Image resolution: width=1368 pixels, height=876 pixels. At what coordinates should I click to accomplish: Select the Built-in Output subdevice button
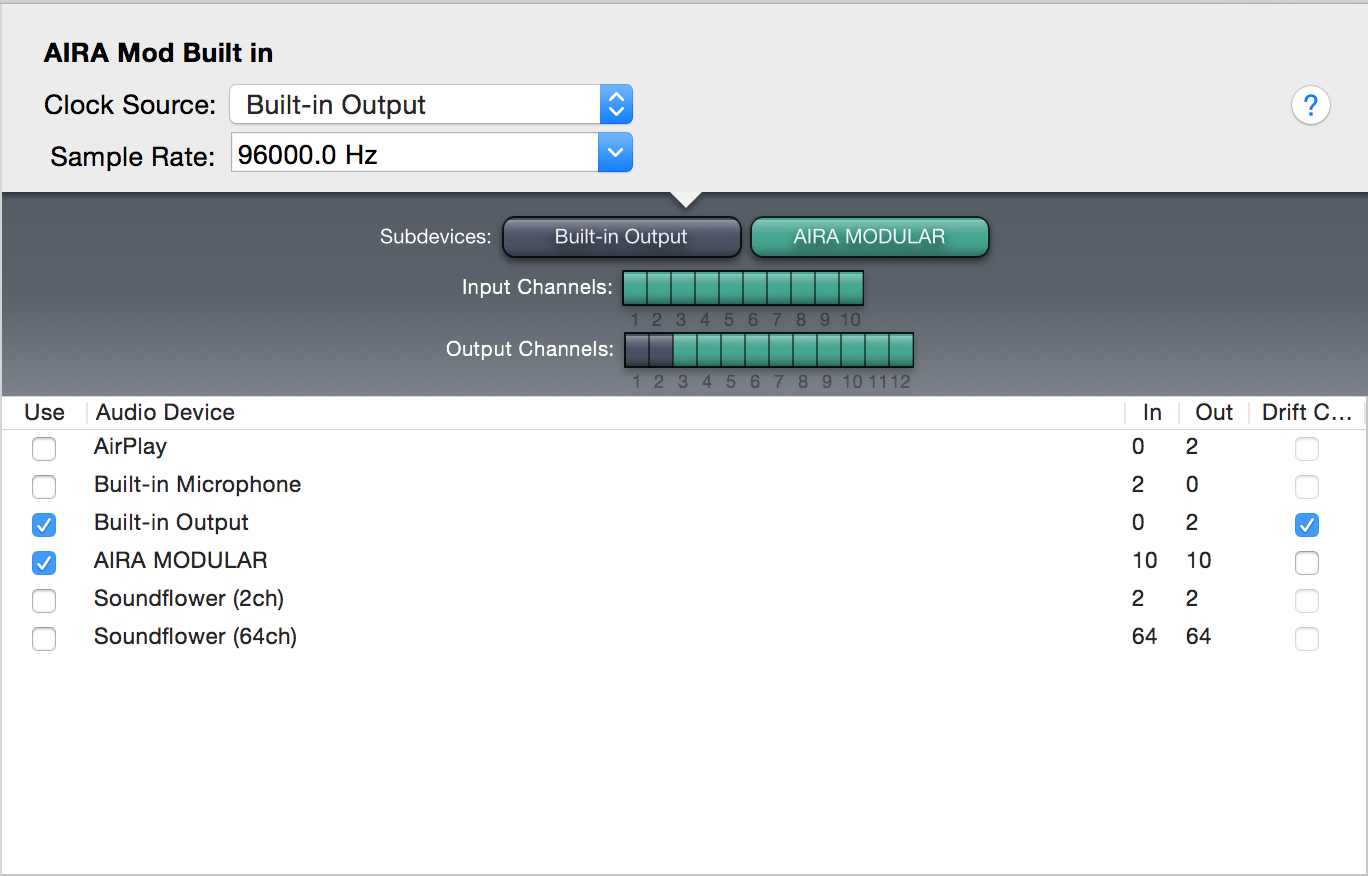[621, 237]
